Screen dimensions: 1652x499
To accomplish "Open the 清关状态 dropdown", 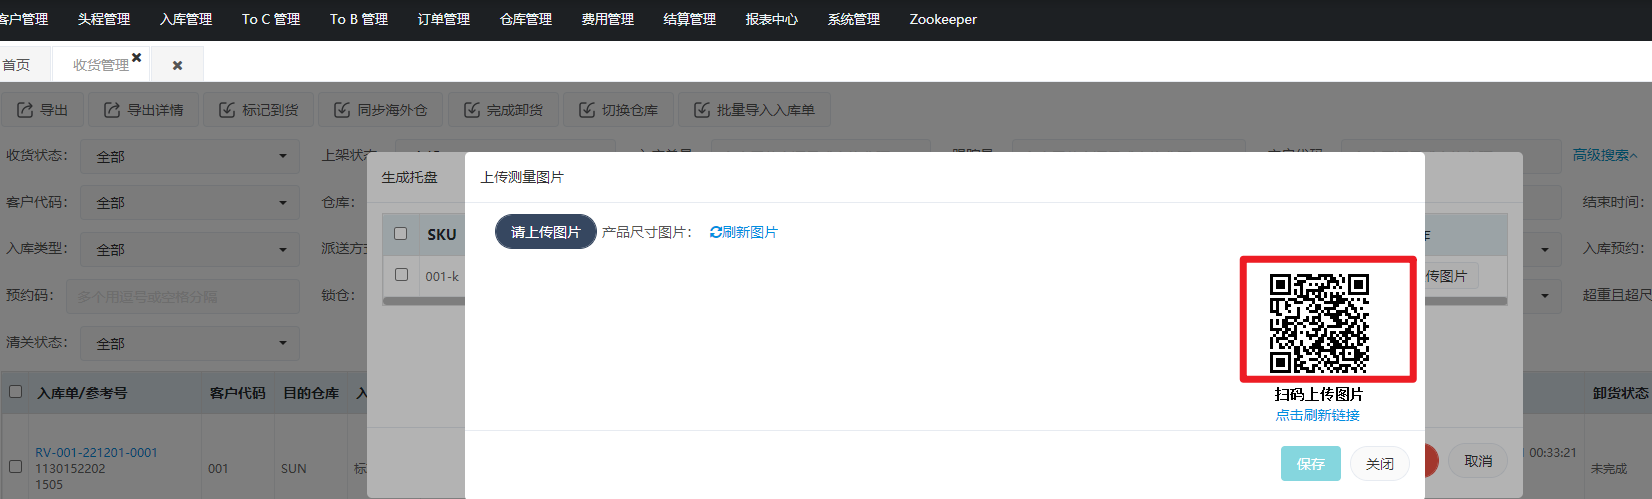I will (192, 343).
